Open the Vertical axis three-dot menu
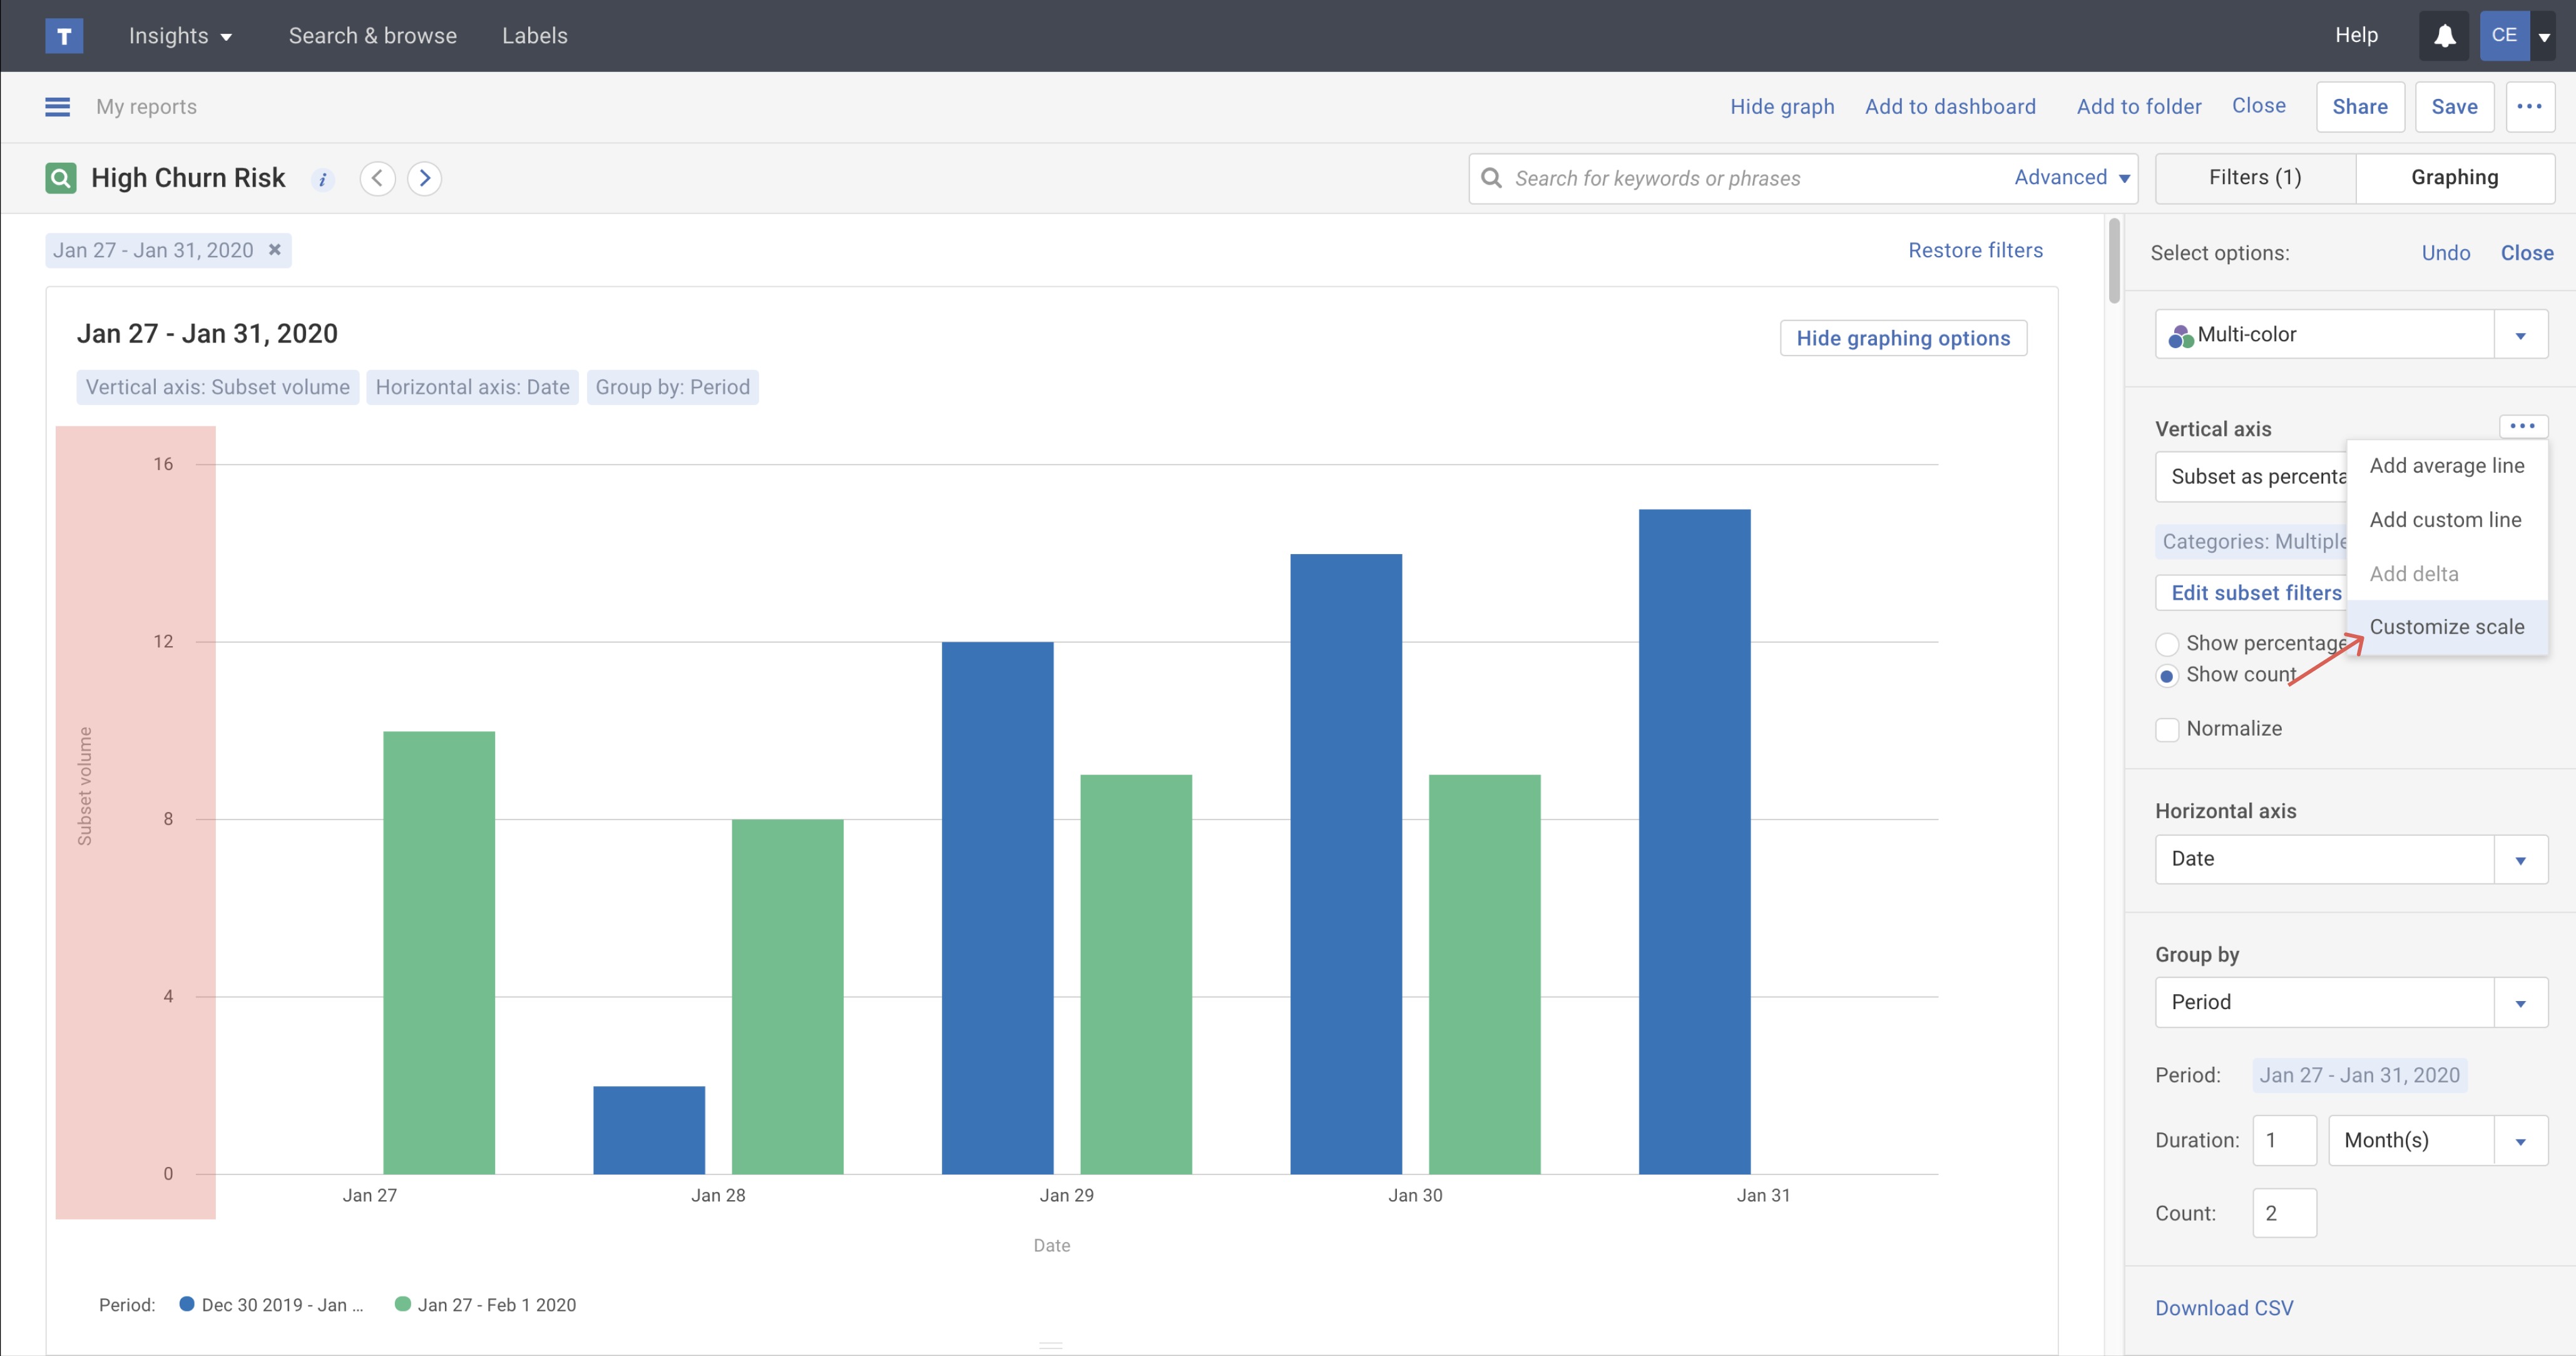Image resolution: width=2576 pixels, height=1356 pixels. pyautogui.click(x=2523, y=426)
